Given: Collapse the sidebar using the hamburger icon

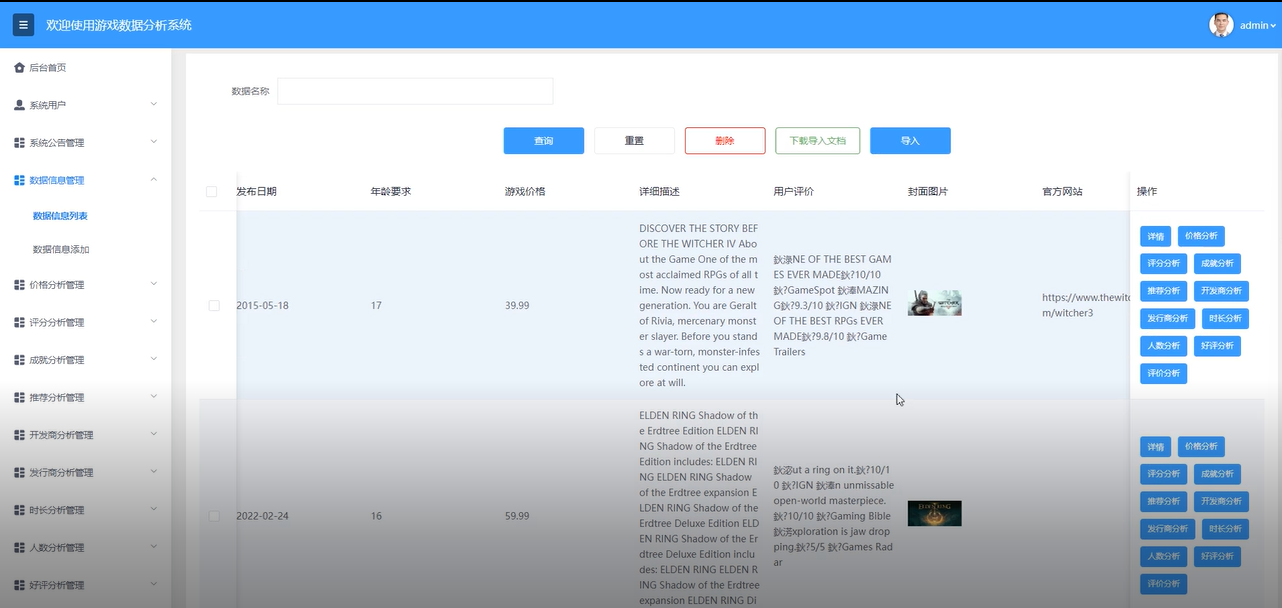Looking at the screenshot, I should coord(23,24).
